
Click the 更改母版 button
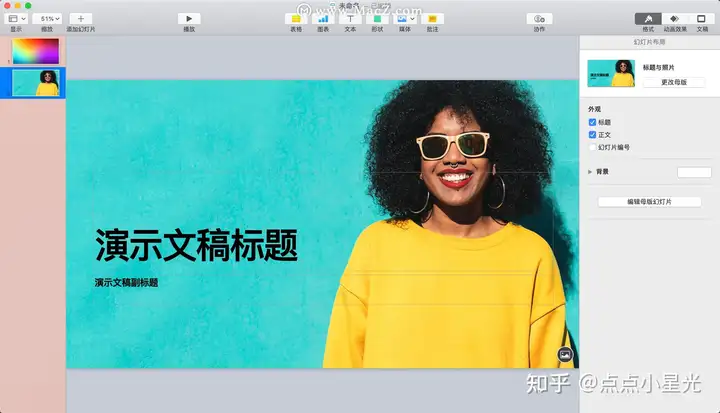click(x=674, y=82)
